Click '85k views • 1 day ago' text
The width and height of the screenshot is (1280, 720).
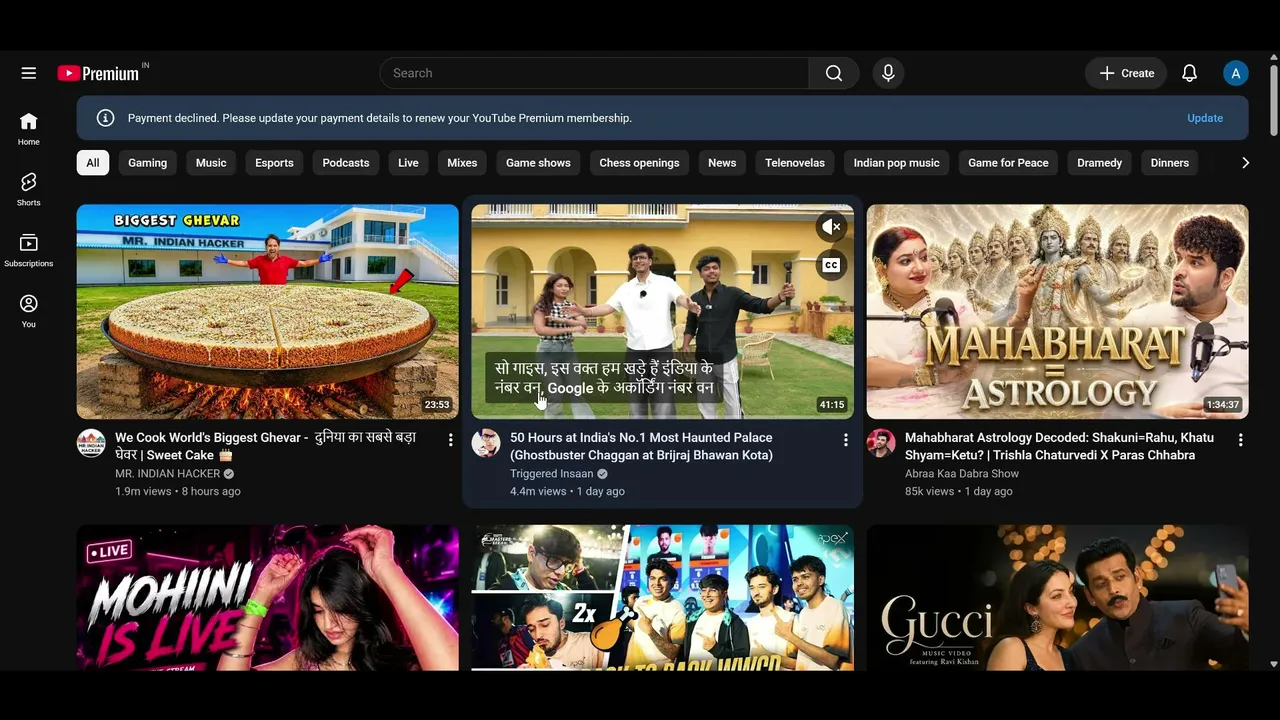[x=959, y=492]
